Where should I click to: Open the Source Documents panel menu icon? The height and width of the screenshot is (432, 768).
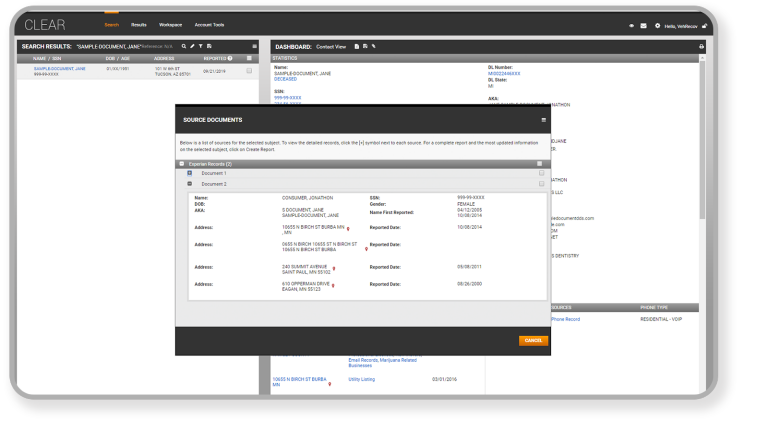(x=544, y=120)
